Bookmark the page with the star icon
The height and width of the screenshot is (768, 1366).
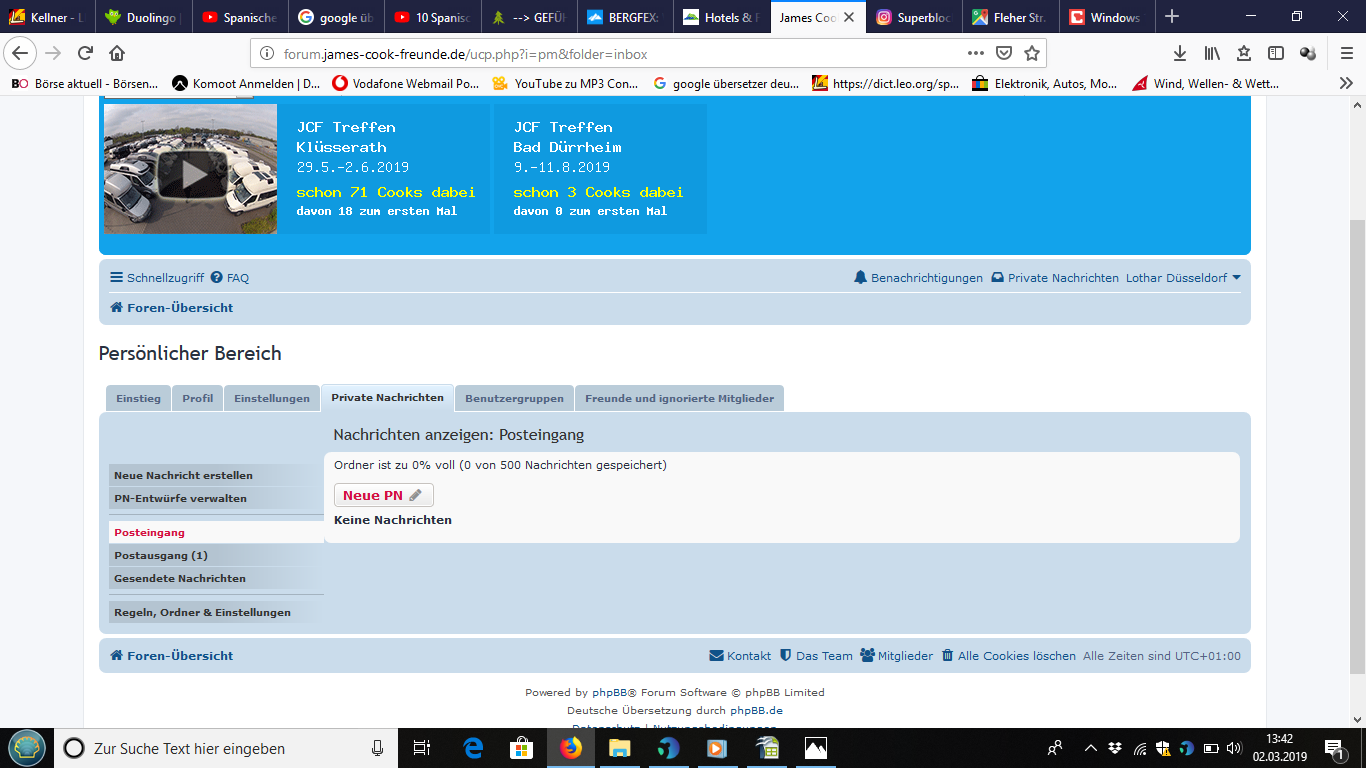[1030, 54]
